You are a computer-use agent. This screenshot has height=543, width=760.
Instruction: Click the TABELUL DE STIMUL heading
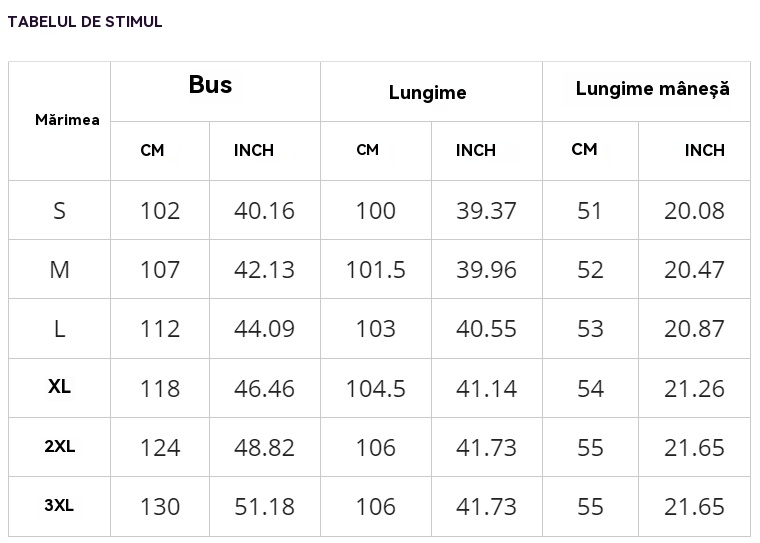[x=85, y=22]
